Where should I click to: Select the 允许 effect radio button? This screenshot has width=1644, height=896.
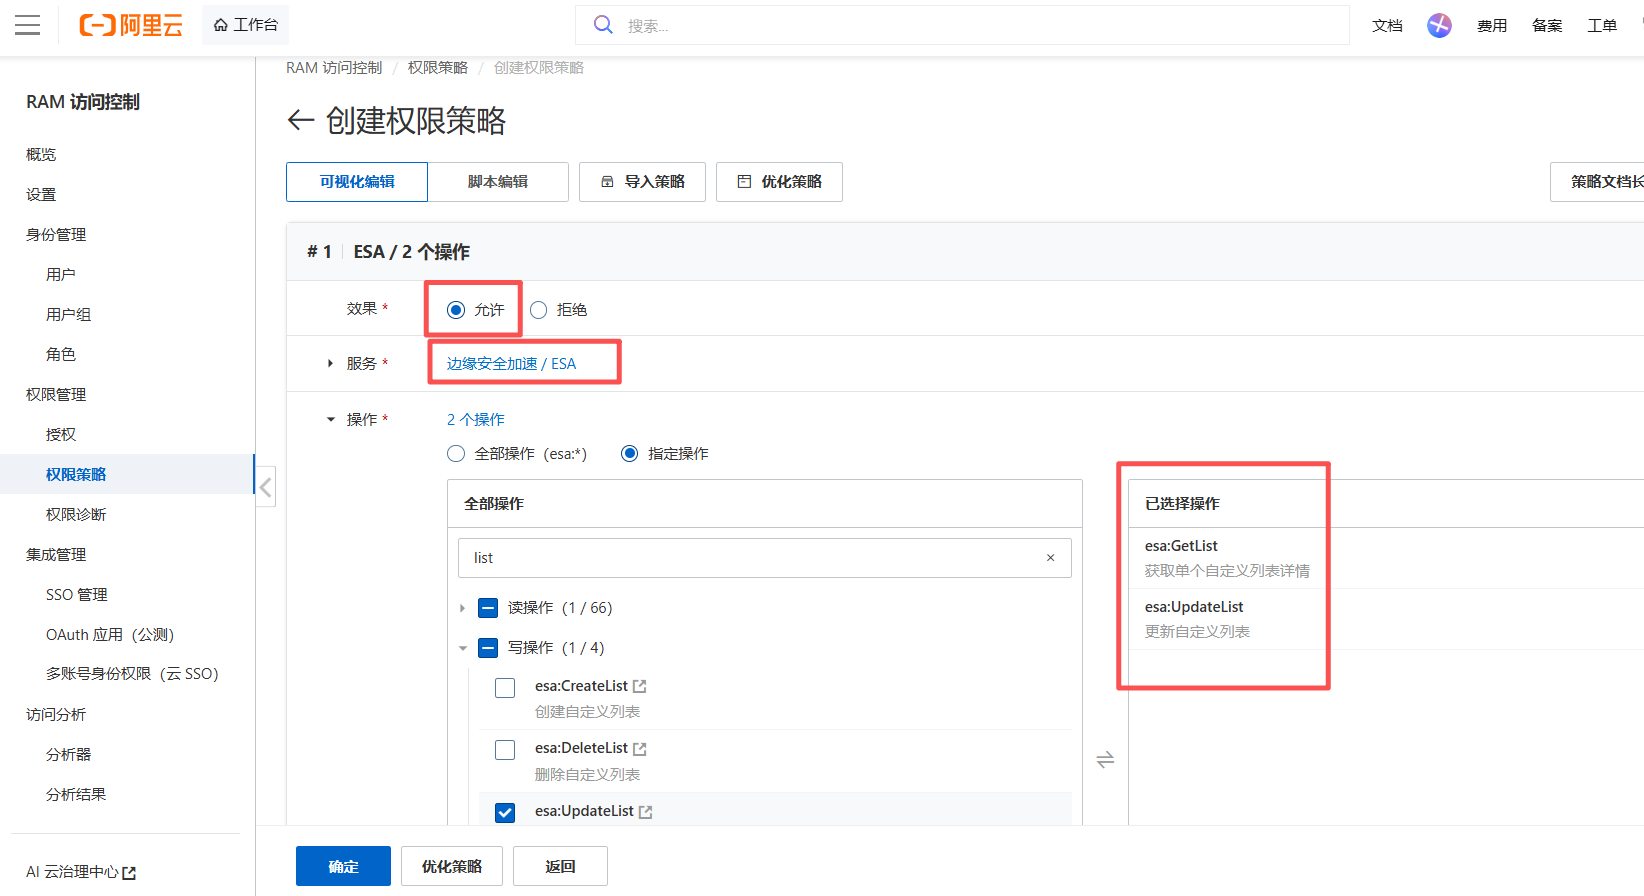456,310
